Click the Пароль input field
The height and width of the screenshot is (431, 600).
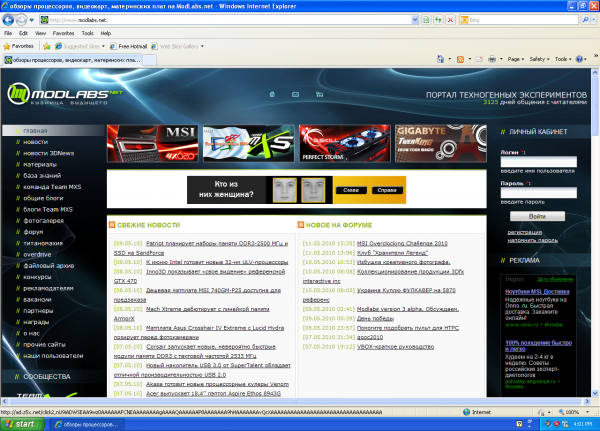point(538,193)
